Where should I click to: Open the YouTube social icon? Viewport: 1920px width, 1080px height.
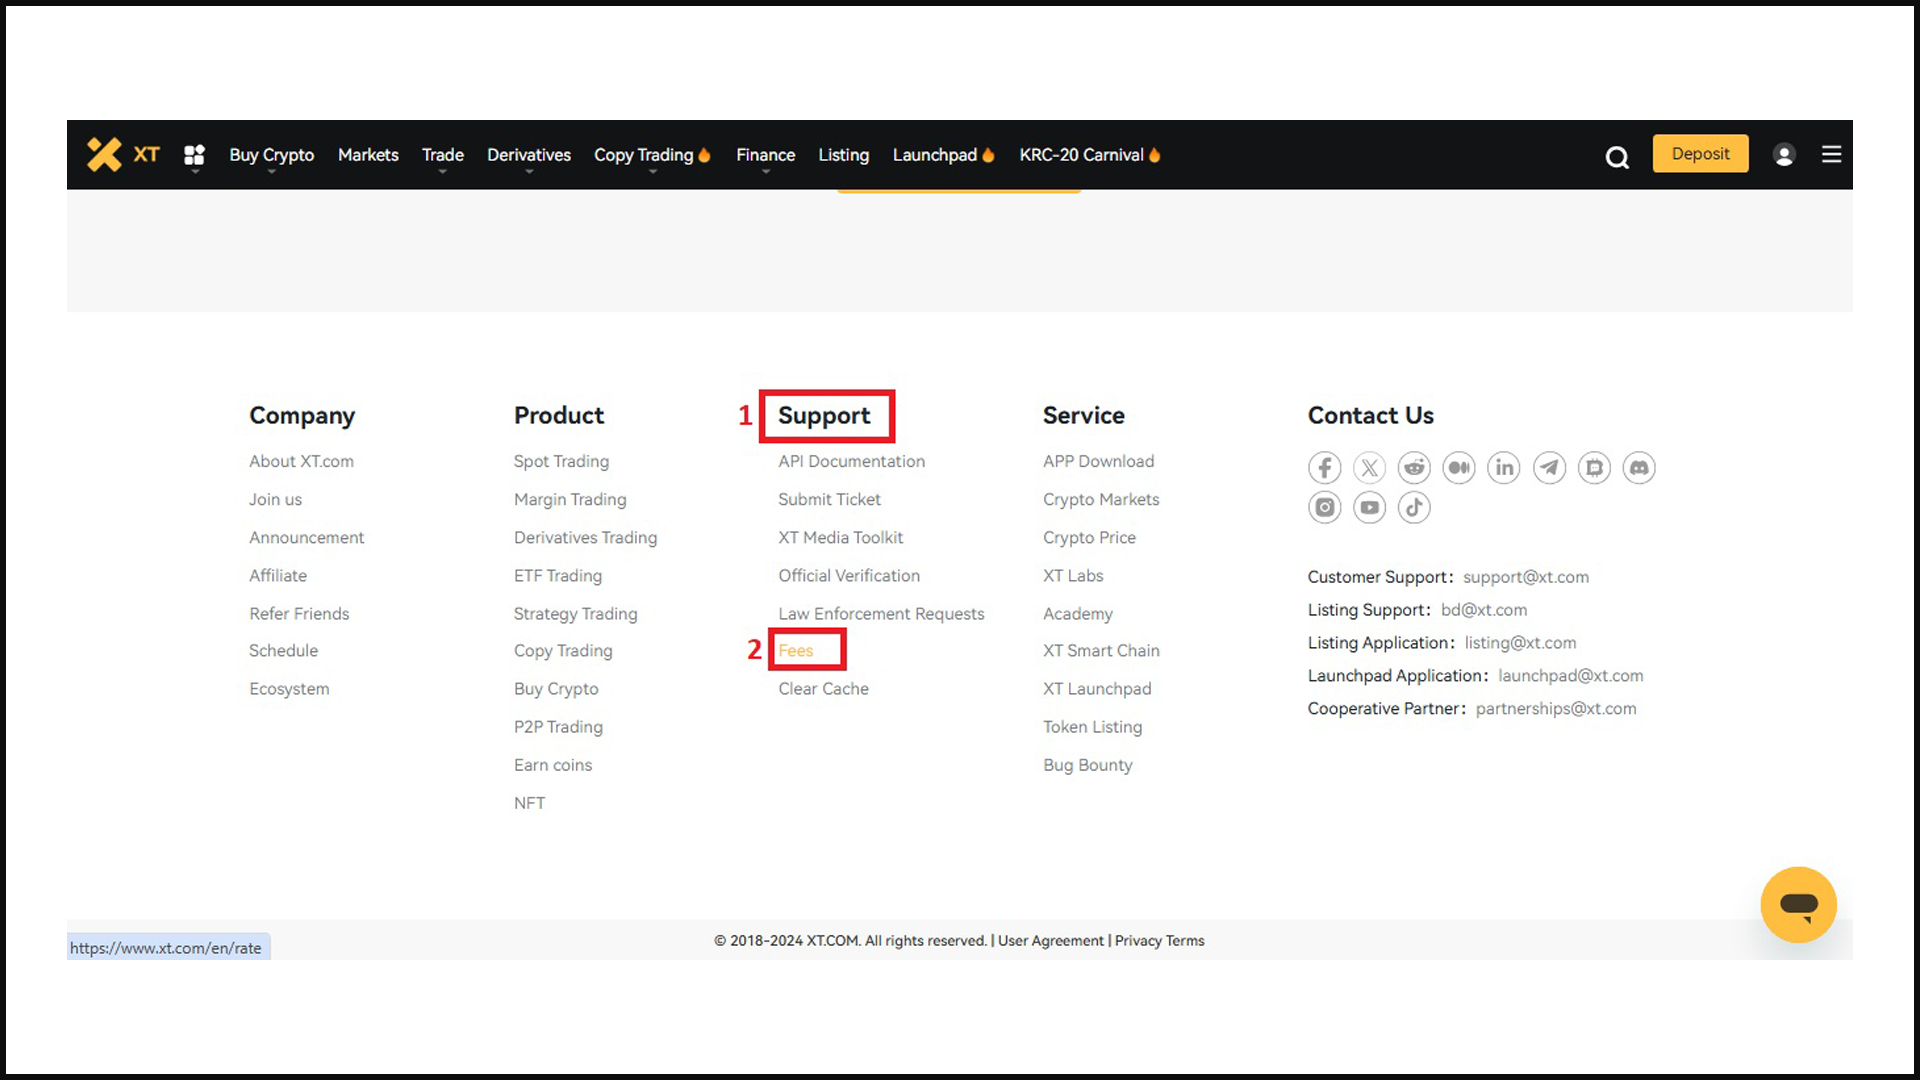[1369, 507]
